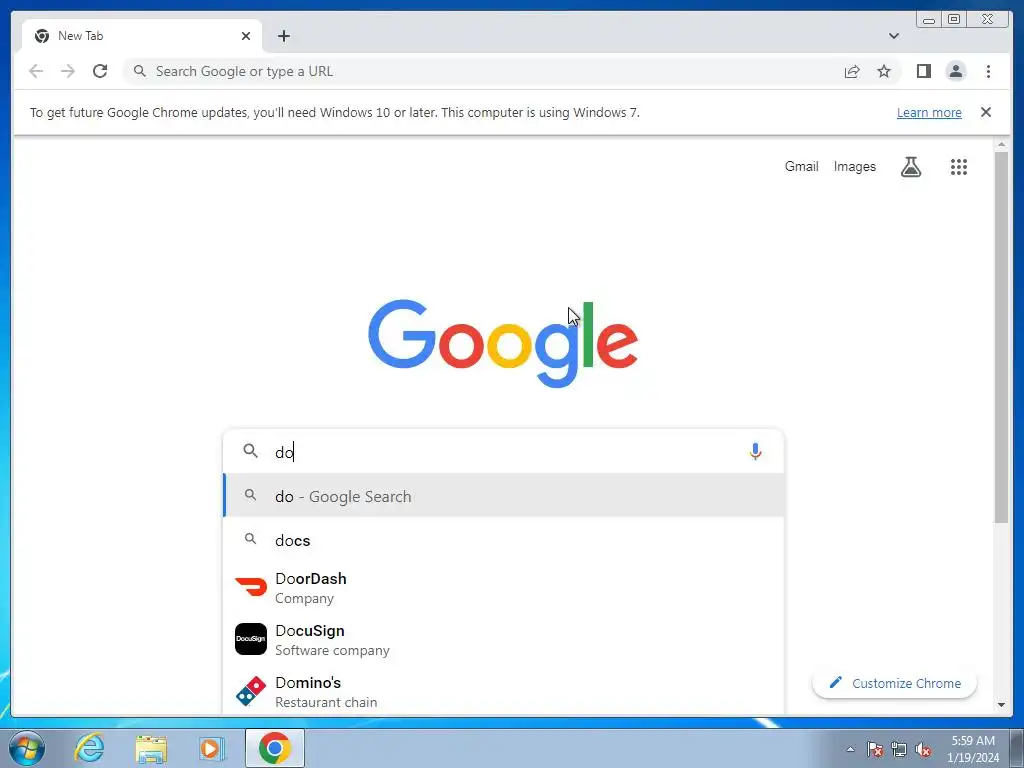The width and height of the screenshot is (1024, 768).
Task: Click the muted volume tray icon
Action: (x=923, y=749)
